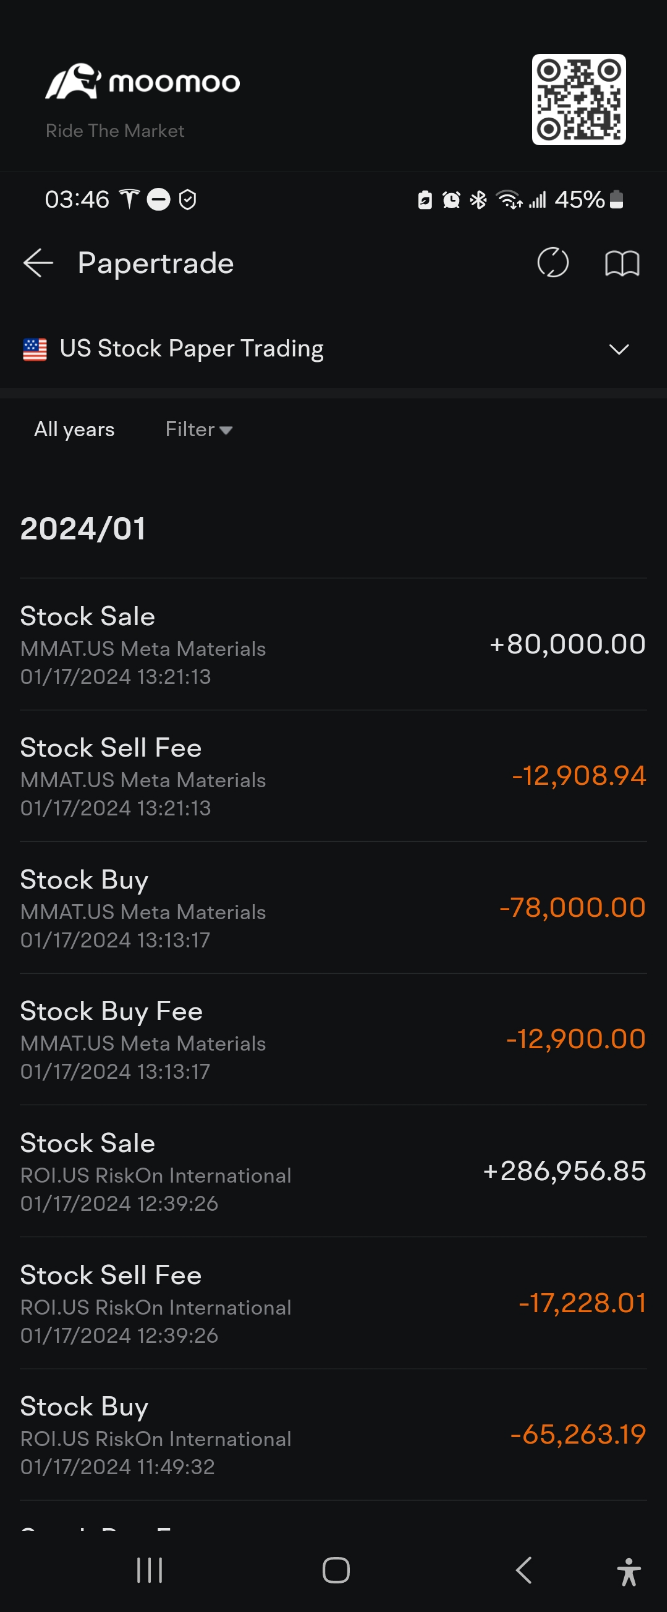The image size is (667, 1612).
Task: Open the MMAT Stock Sell Fee entry
Action: [x=333, y=777]
